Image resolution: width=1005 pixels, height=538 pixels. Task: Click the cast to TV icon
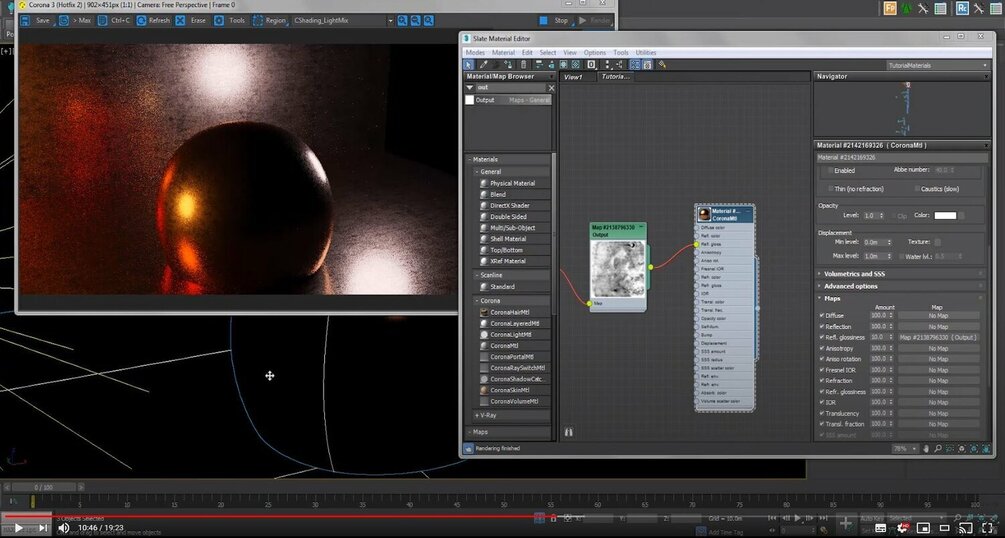pos(965,528)
